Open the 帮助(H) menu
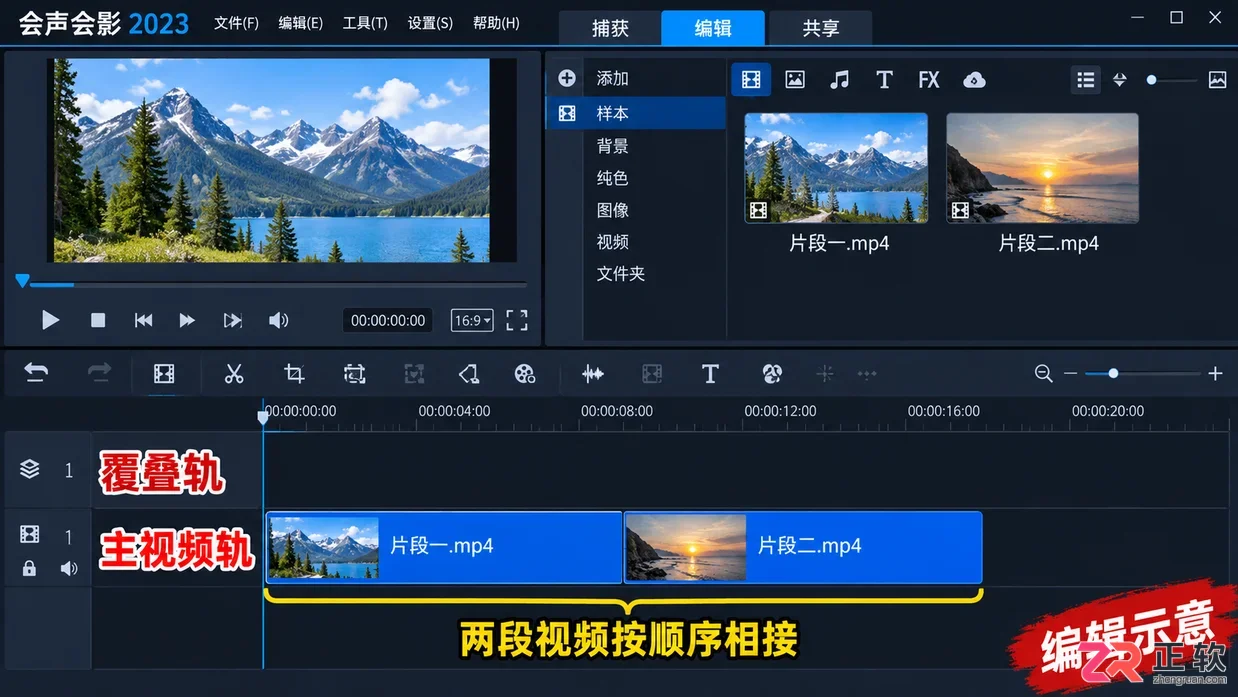Screen dimensions: 1238x697 point(496,22)
